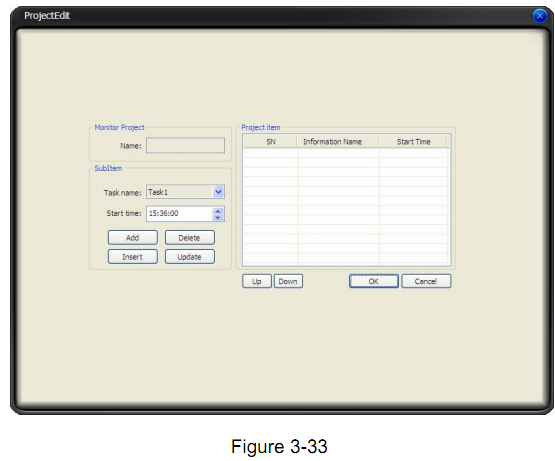Move item with Up button

coord(257,281)
